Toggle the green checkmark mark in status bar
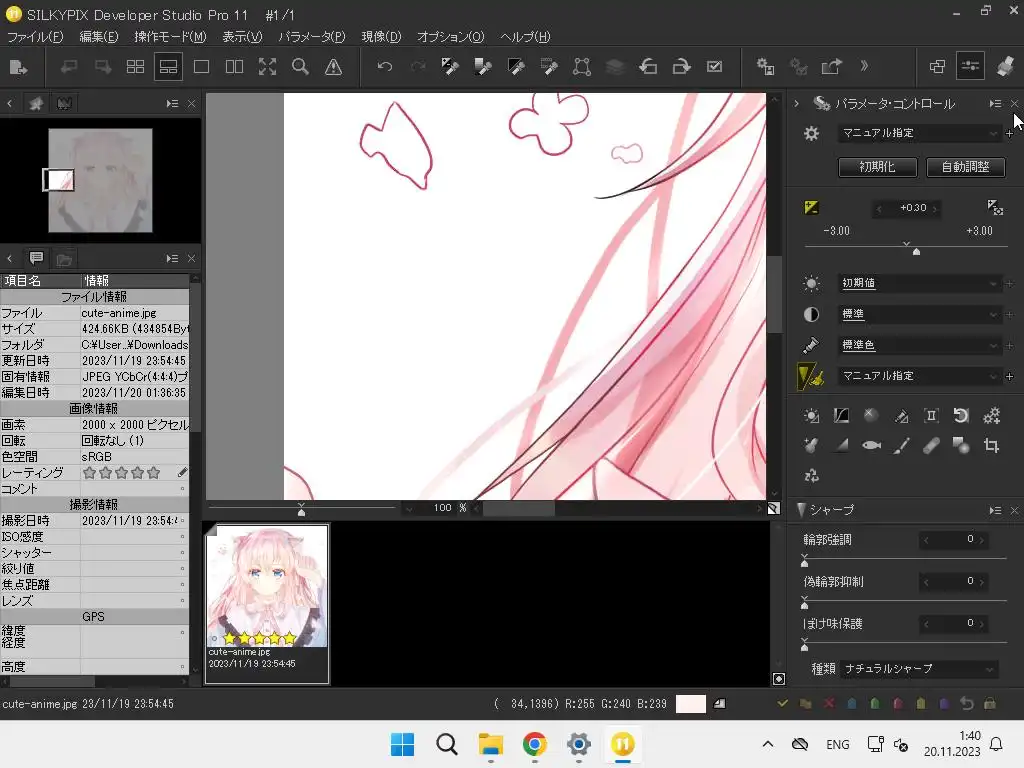 pos(782,703)
